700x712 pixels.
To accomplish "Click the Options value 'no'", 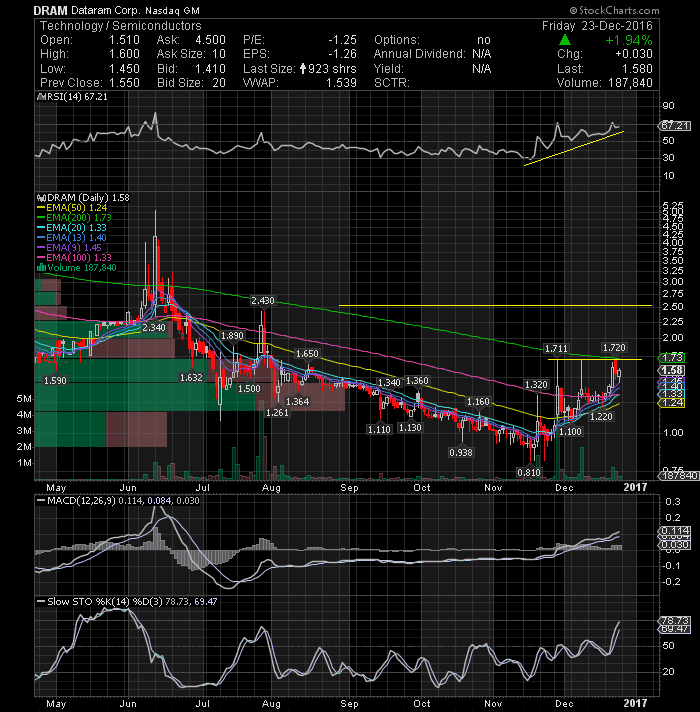I will [484, 40].
